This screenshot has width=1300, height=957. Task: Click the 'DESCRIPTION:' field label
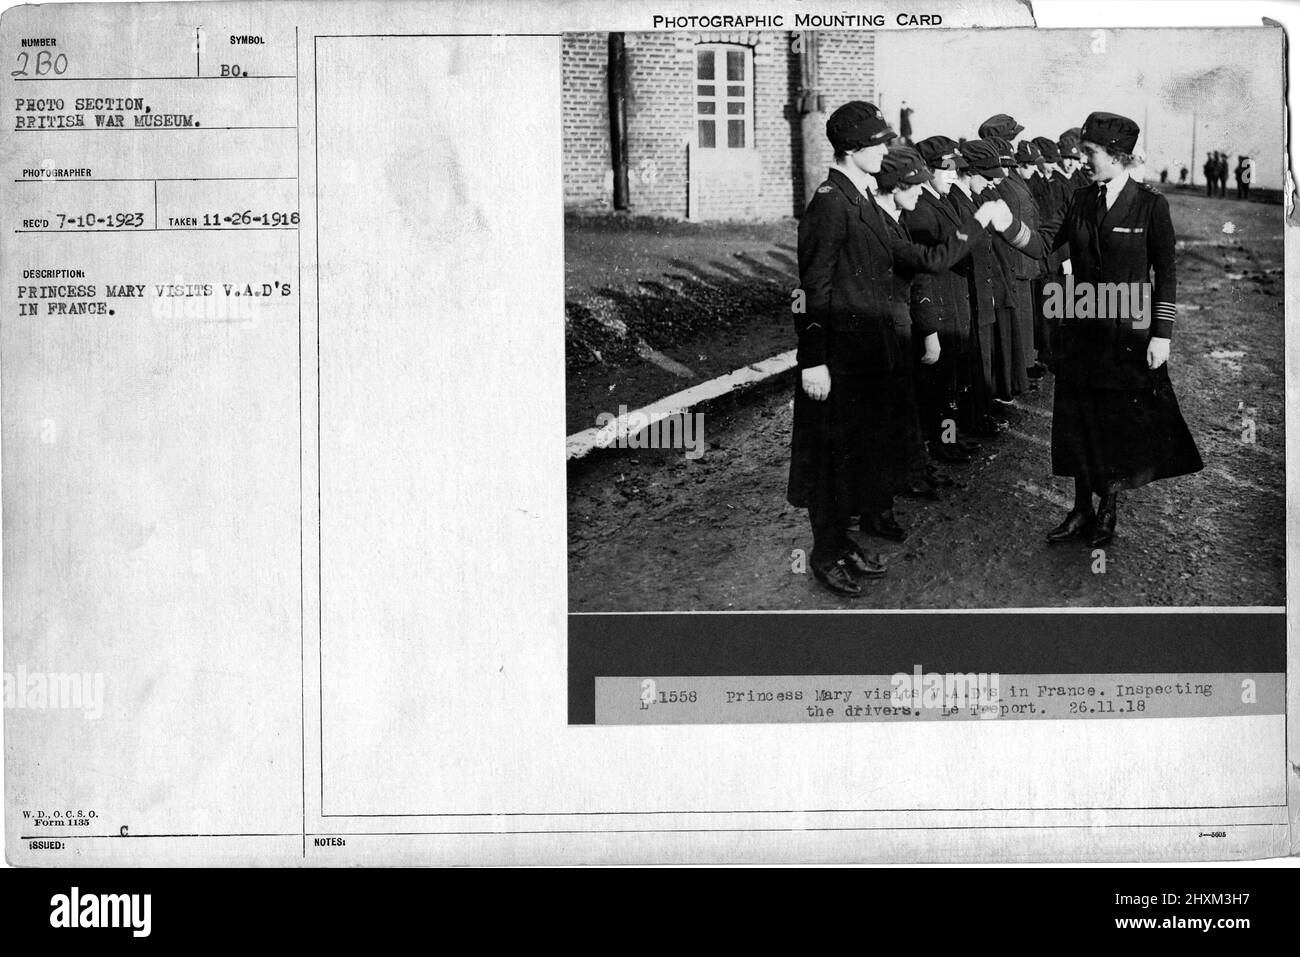52,273
